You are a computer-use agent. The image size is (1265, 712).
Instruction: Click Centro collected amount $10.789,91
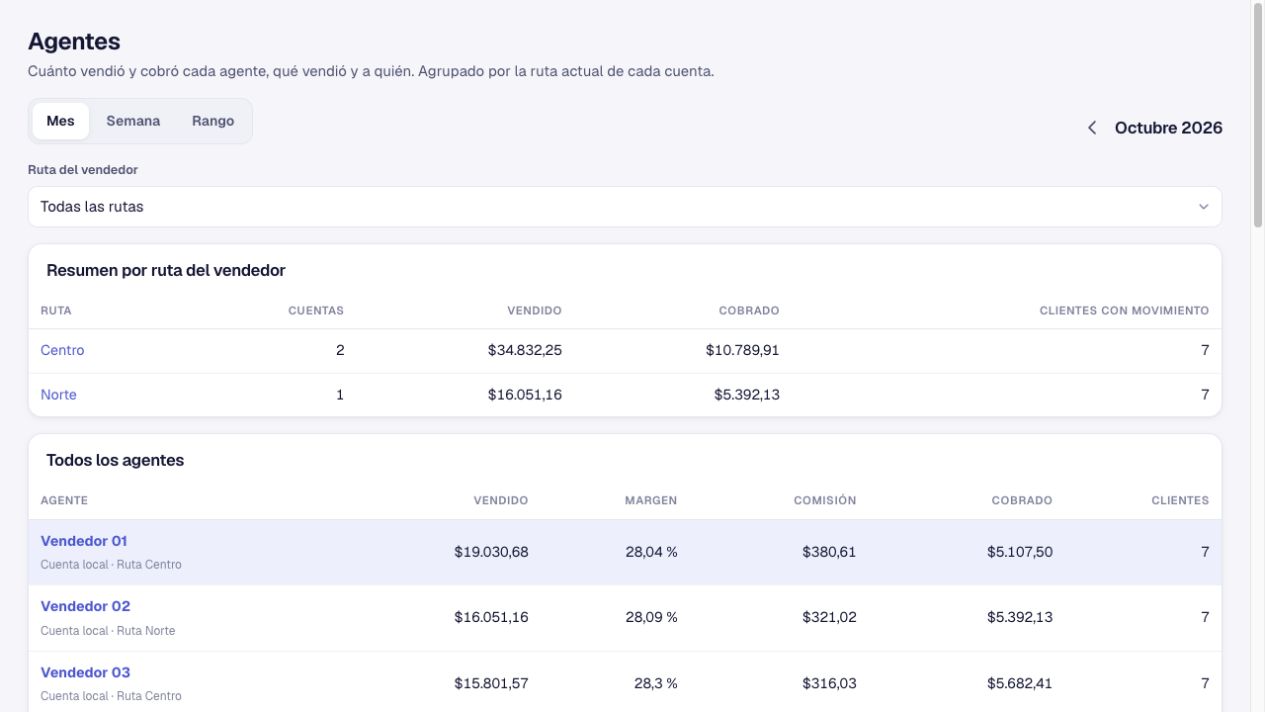pos(742,350)
